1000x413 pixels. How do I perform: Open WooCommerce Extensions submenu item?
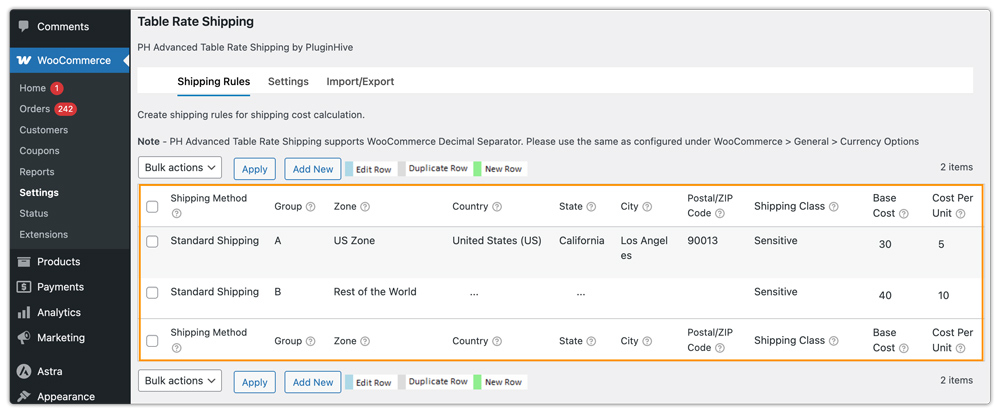point(43,235)
